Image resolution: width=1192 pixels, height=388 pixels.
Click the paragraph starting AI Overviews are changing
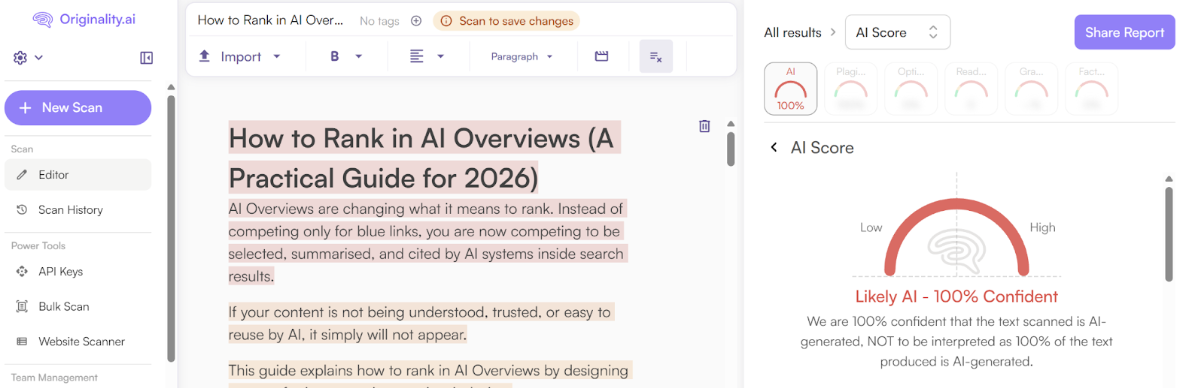pyautogui.click(x=428, y=242)
